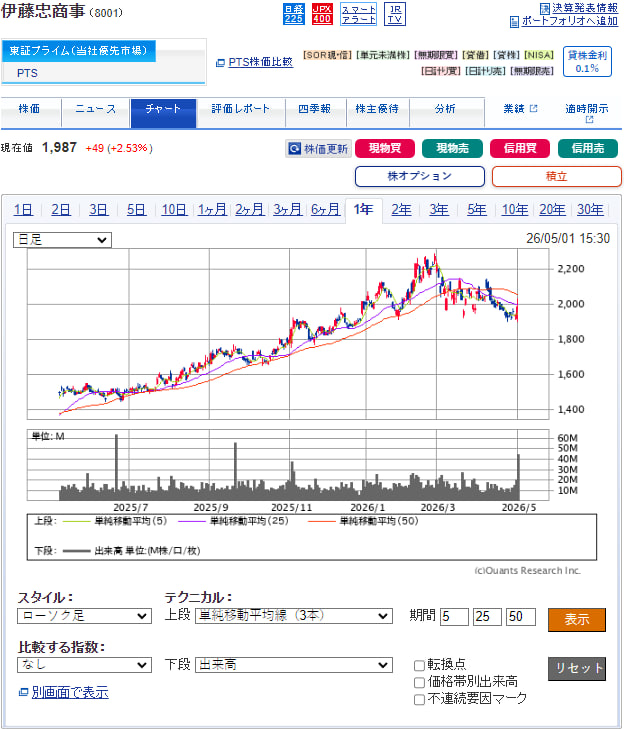Open スタイル ローソク足 dropdown
The height and width of the screenshot is (731, 624).
pos(84,616)
